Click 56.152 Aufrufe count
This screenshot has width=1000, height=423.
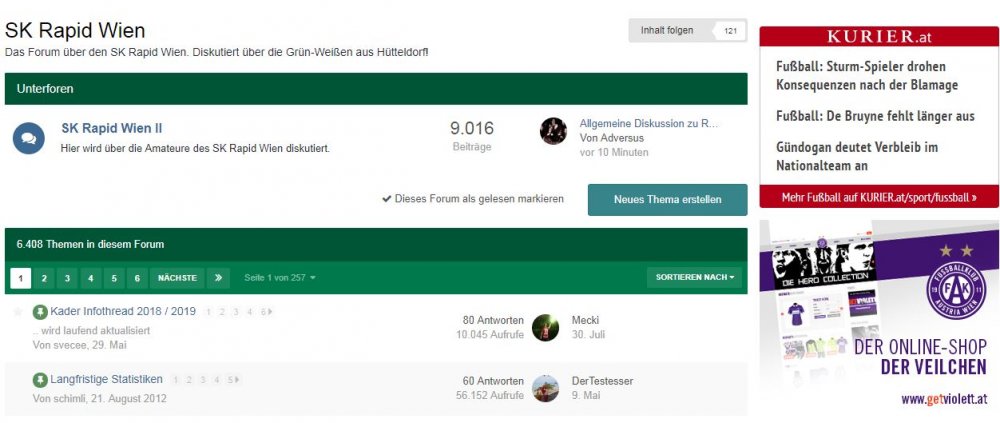point(490,395)
